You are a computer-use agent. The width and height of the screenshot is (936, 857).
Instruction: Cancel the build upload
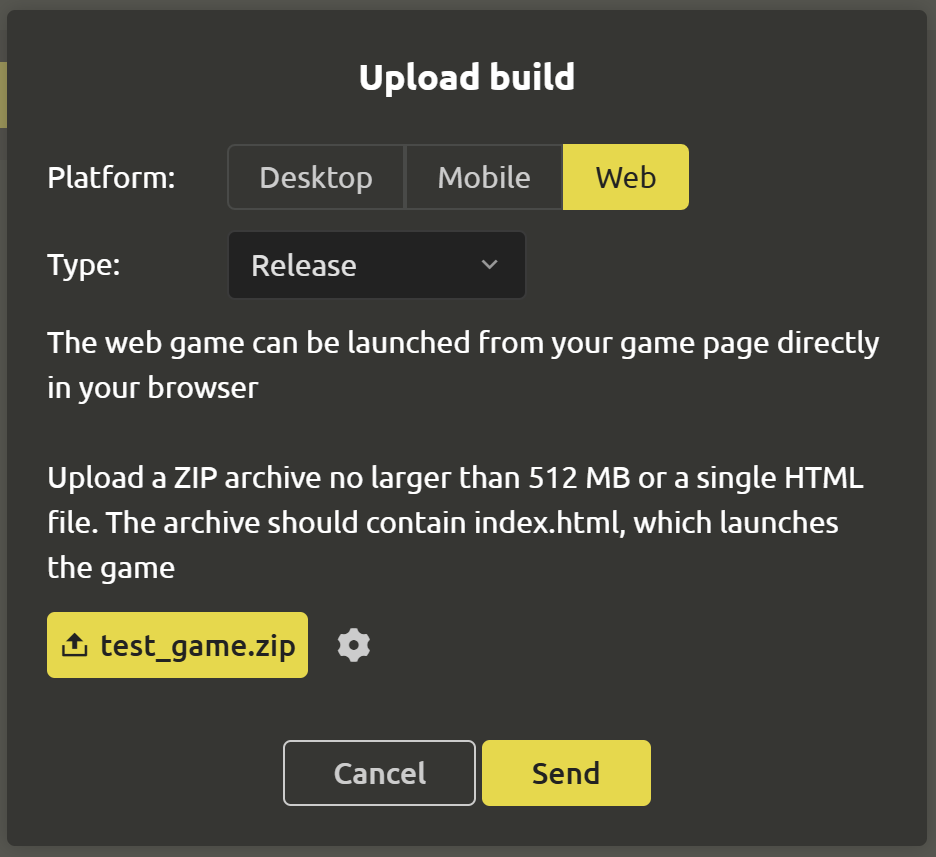tap(379, 773)
